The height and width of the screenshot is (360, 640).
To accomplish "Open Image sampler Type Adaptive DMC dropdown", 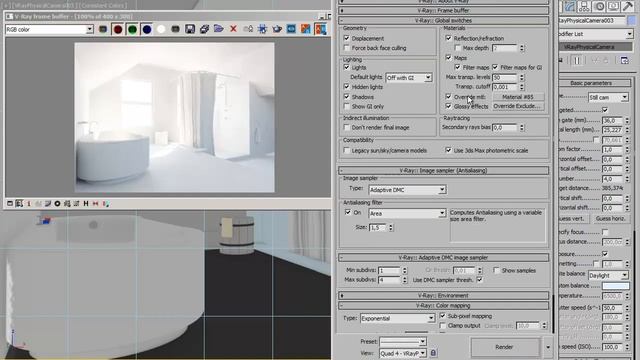I will [407, 190].
